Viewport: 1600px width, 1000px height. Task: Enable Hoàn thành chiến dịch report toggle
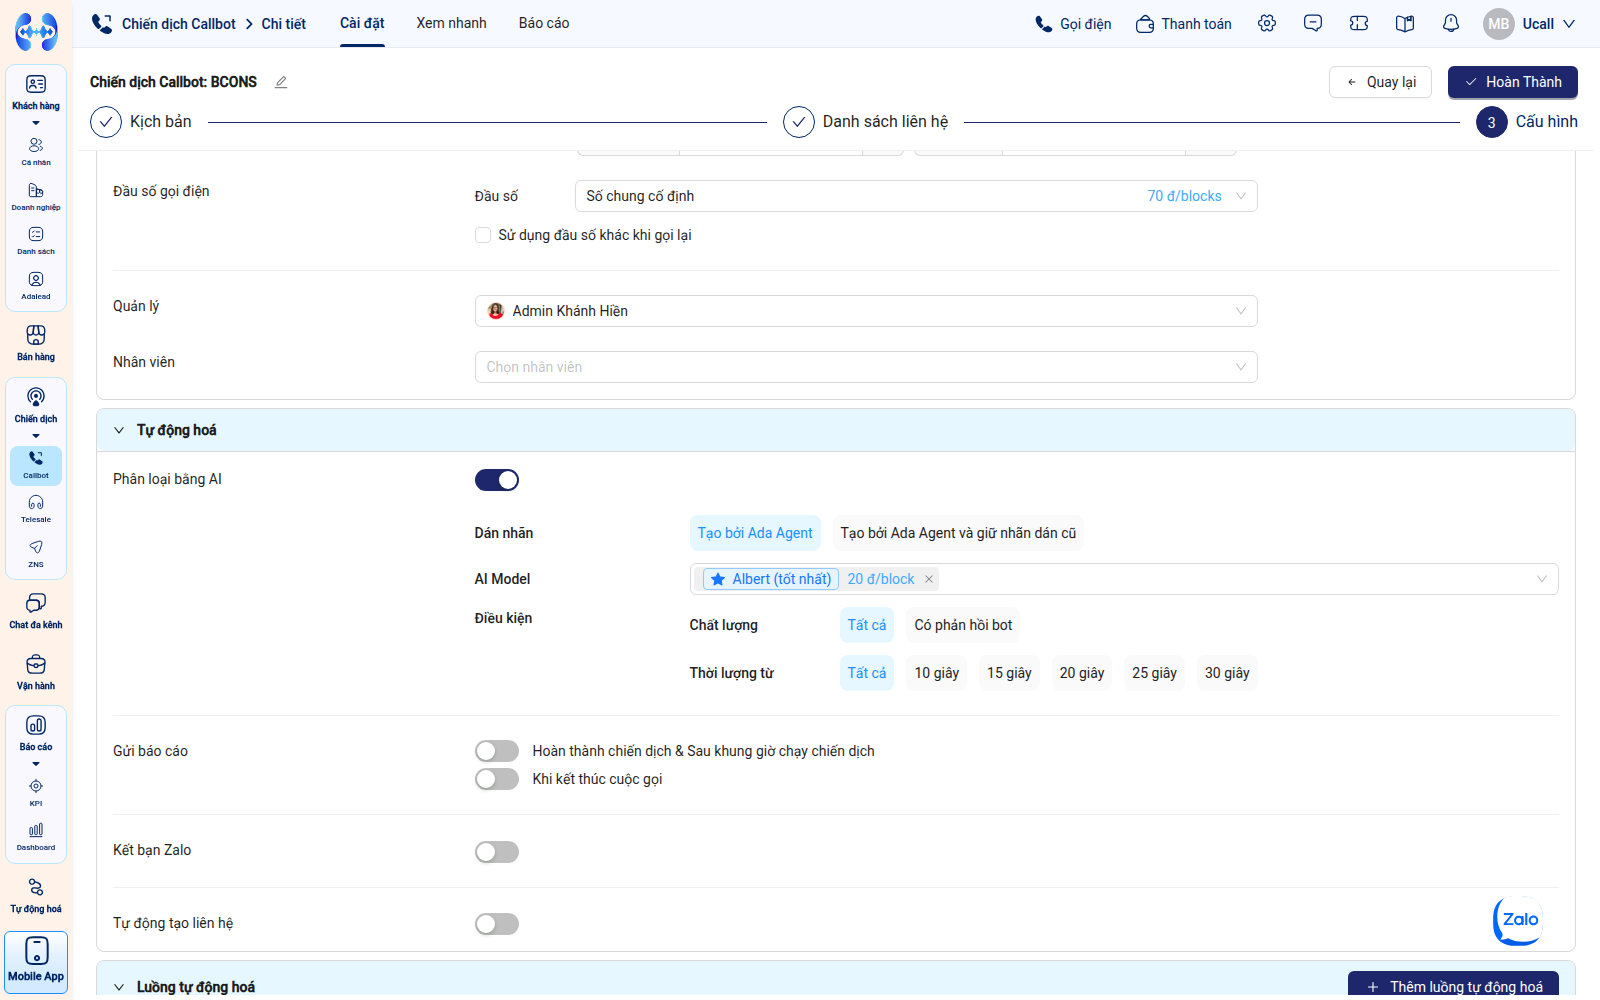tap(497, 751)
